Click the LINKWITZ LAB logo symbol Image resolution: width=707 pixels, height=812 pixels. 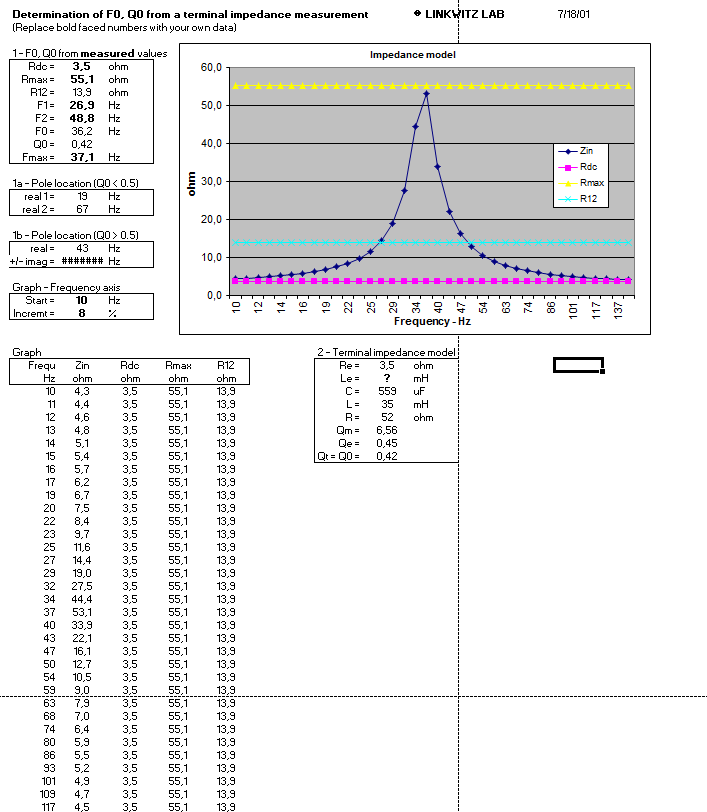pyautogui.click(x=416, y=15)
